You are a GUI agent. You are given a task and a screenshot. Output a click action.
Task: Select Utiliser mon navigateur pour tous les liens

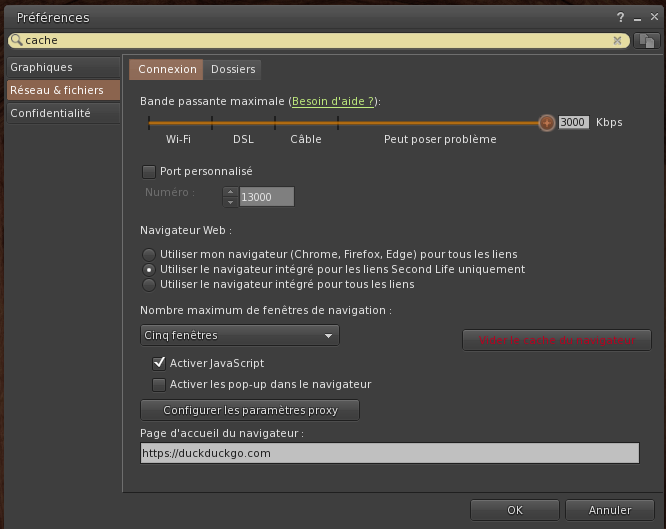[x=149, y=254]
